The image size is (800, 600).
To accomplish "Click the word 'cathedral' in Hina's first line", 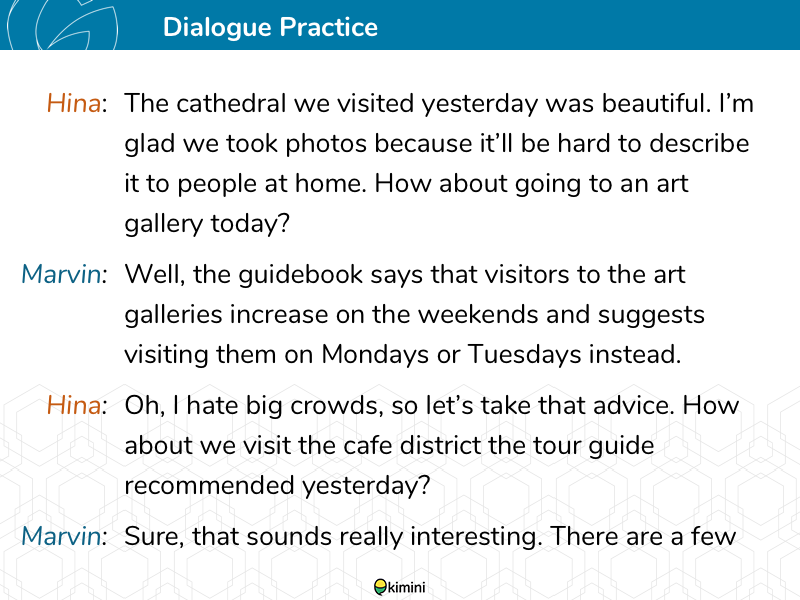I will click(231, 104).
